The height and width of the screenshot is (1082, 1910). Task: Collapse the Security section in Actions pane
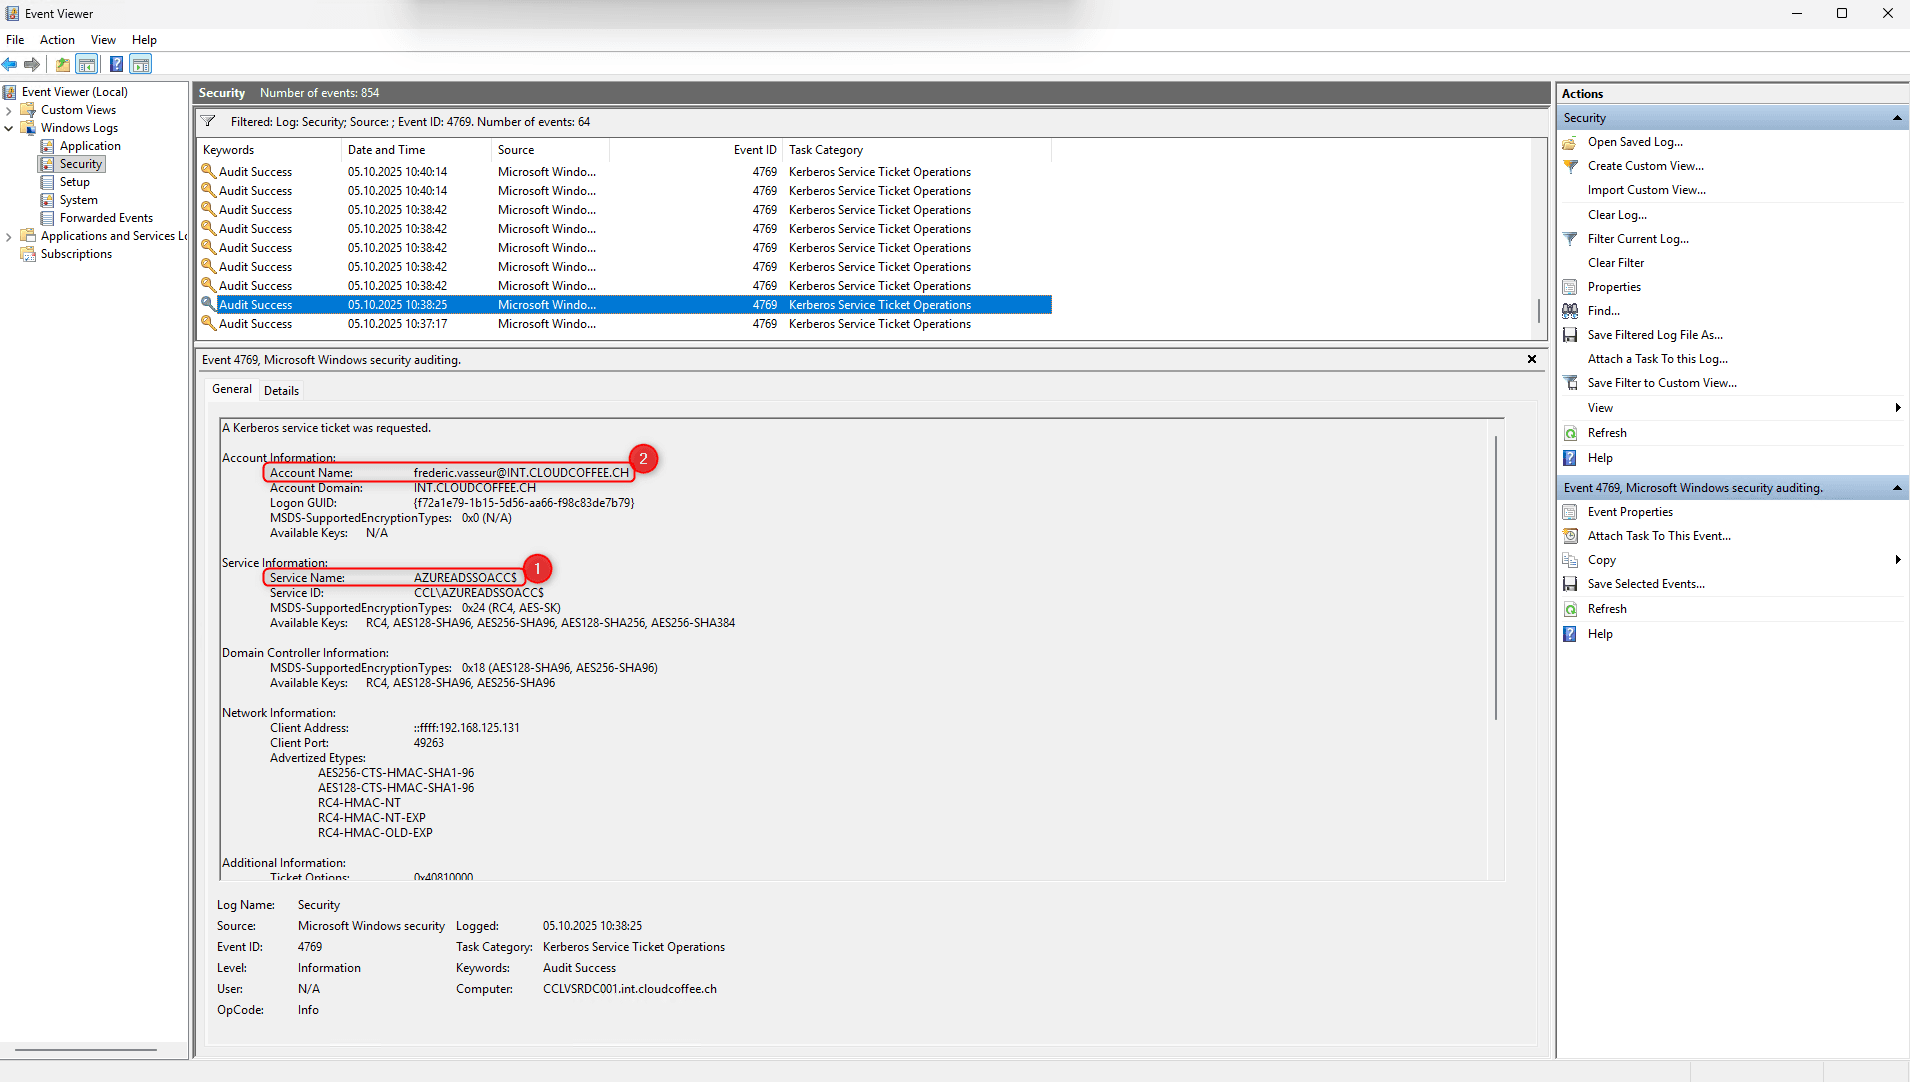point(1897,118)
